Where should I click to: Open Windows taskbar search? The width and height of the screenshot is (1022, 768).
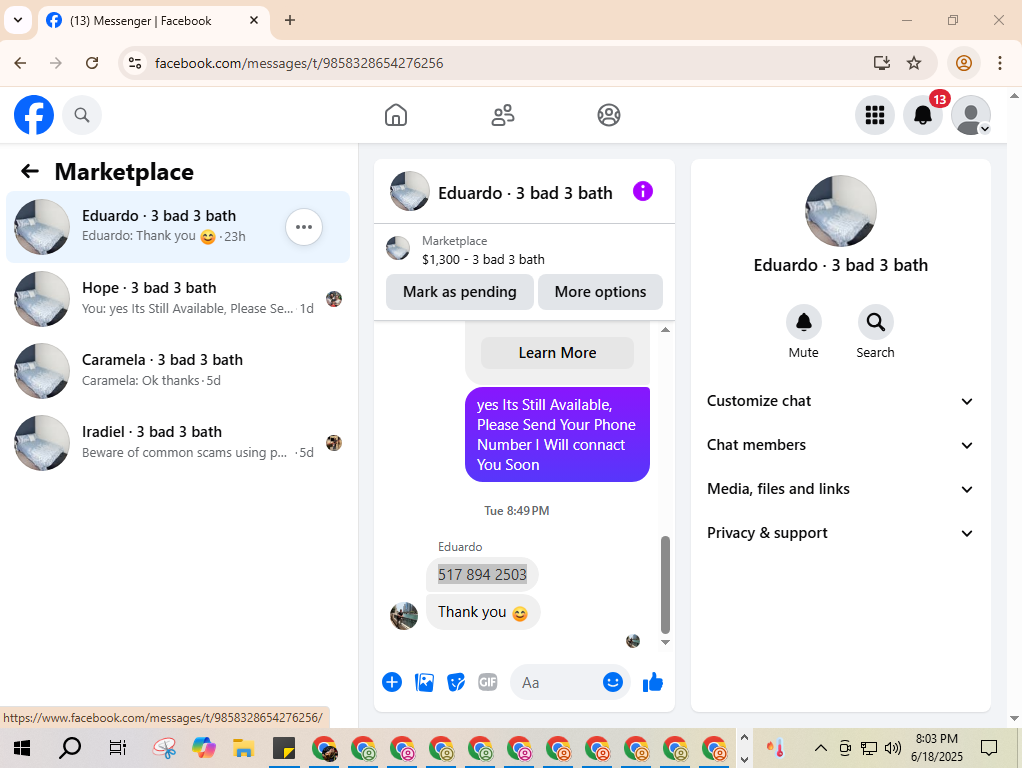(x=70, y=748)
